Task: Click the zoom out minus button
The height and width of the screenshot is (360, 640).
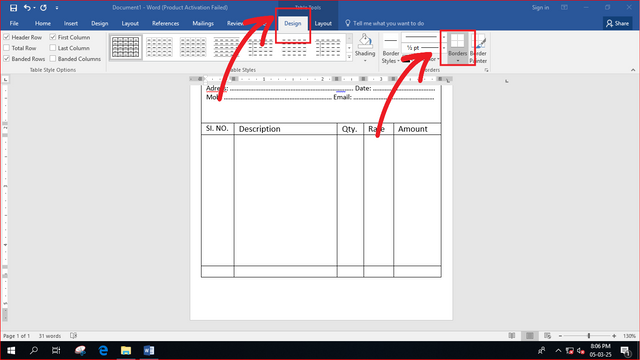Action: (x=560, y=336)
